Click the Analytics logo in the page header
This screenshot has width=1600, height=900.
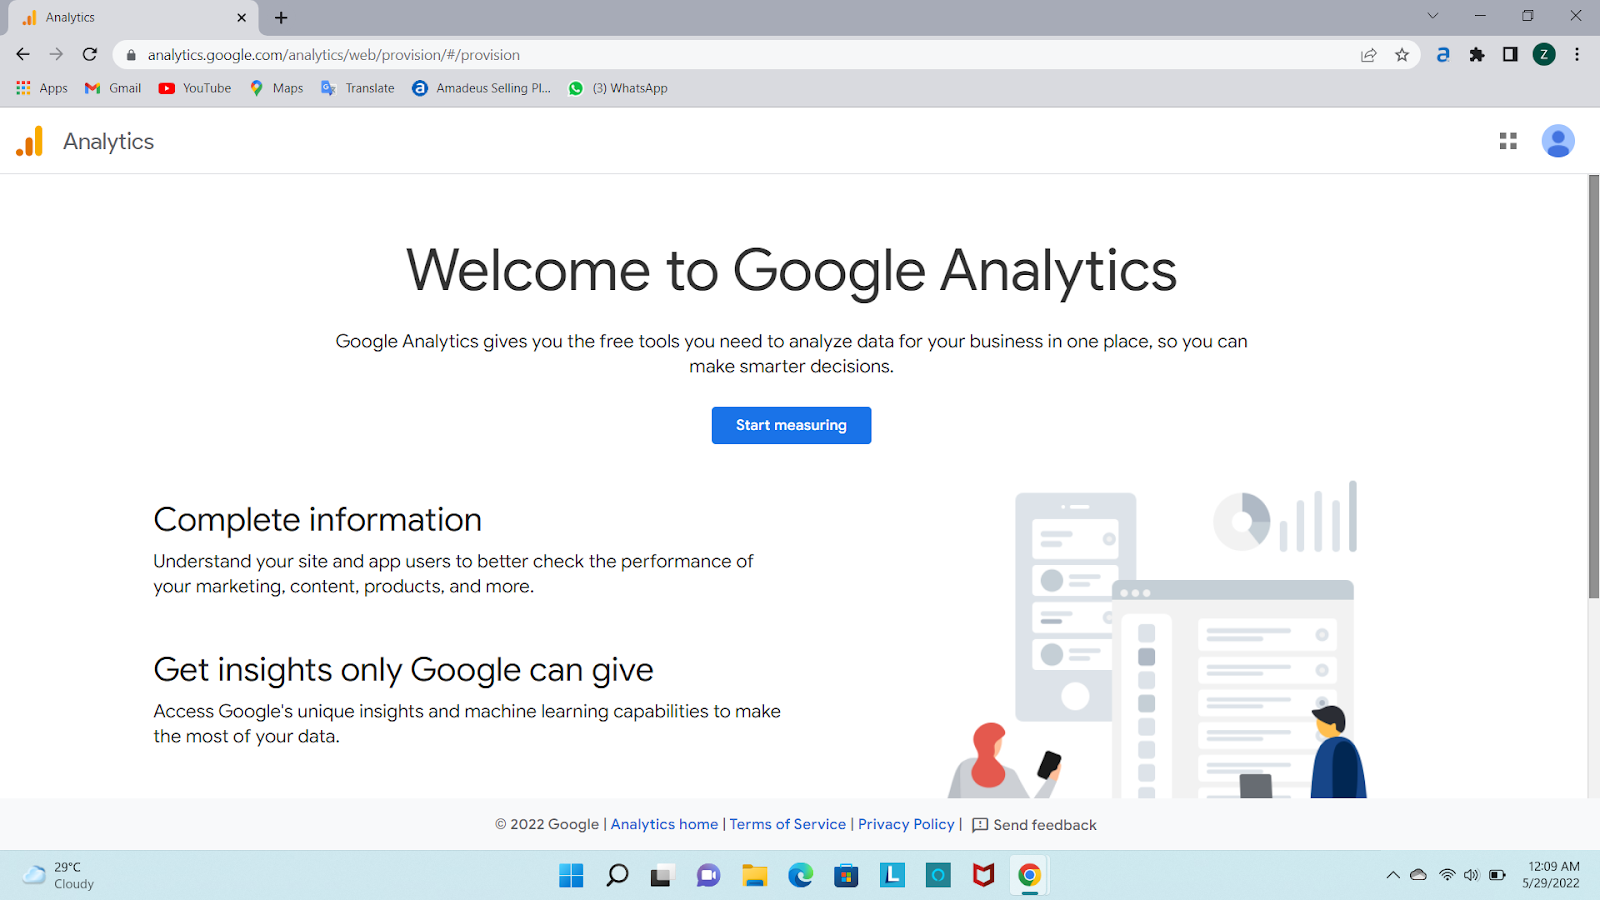tap(30, 141)
